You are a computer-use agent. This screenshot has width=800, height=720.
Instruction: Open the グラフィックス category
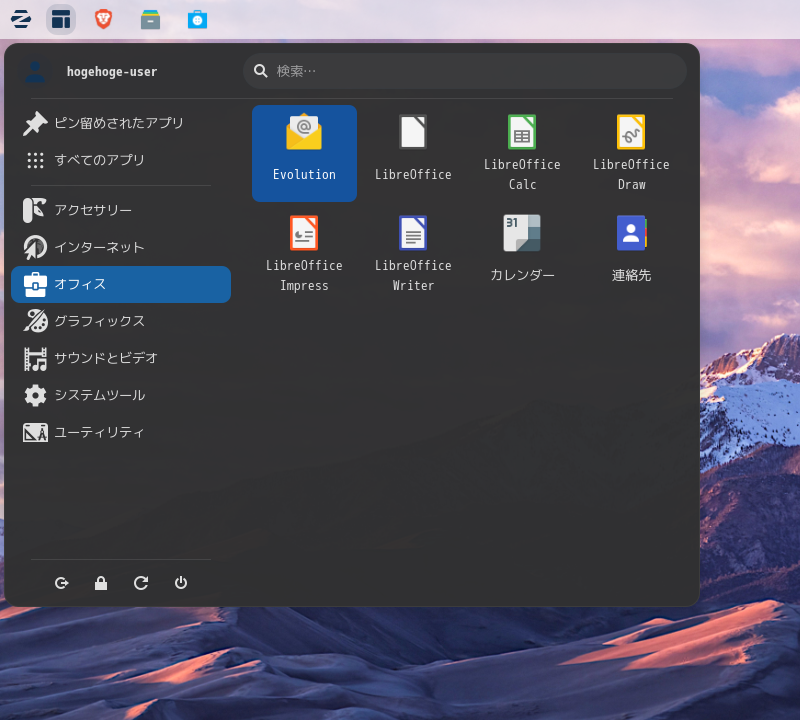pyautogui.click(x=121, y=321)
